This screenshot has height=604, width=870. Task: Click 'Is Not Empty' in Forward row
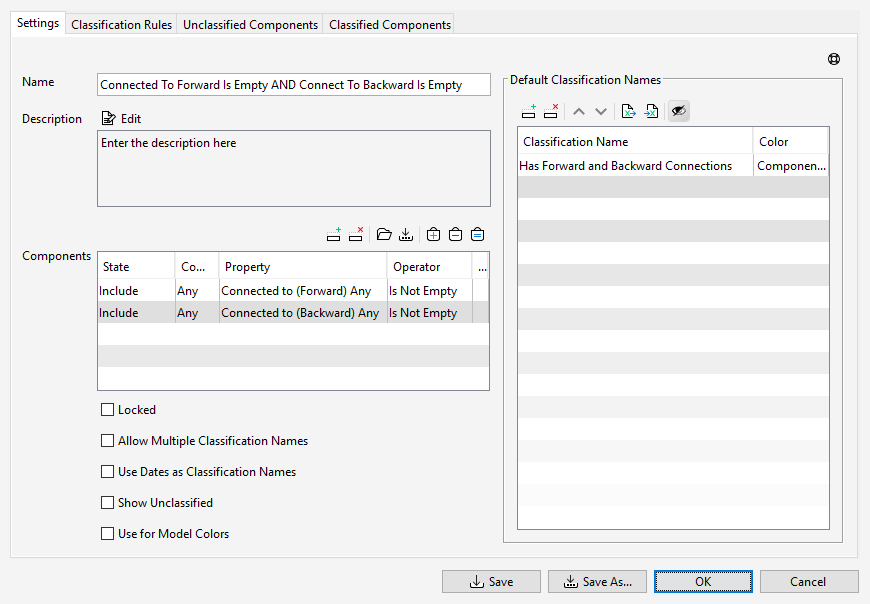pyautogui.click(x=429, y=291)
